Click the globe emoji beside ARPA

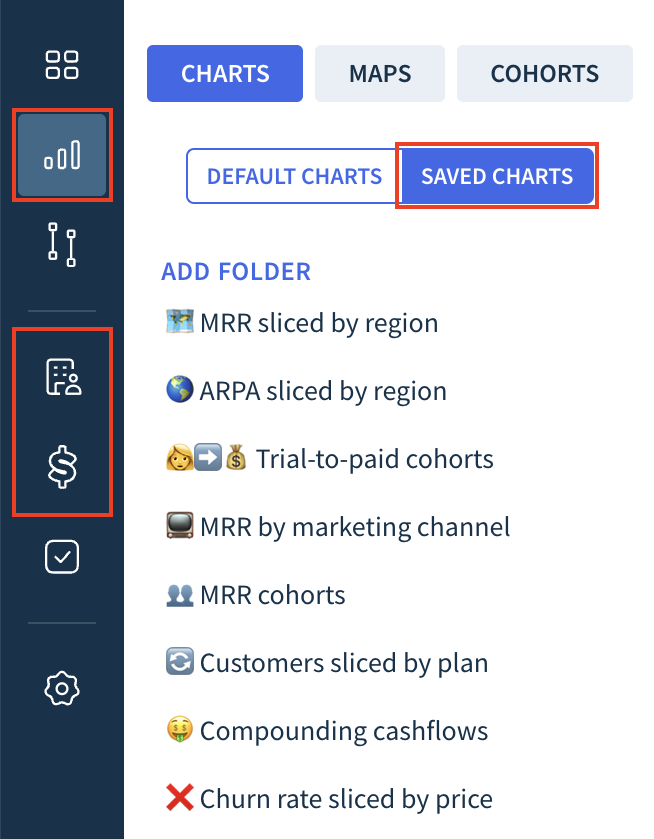pyautogui.click(x=180, y=389)
